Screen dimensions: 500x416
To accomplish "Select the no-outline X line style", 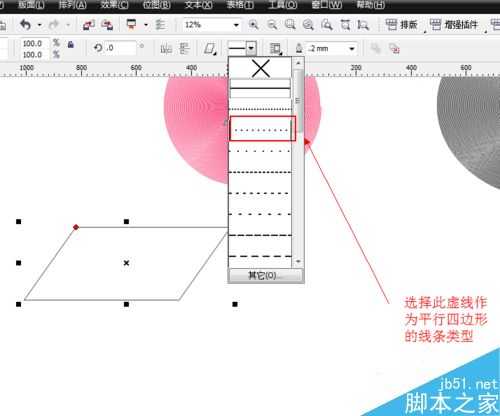I will pos(260,68).
